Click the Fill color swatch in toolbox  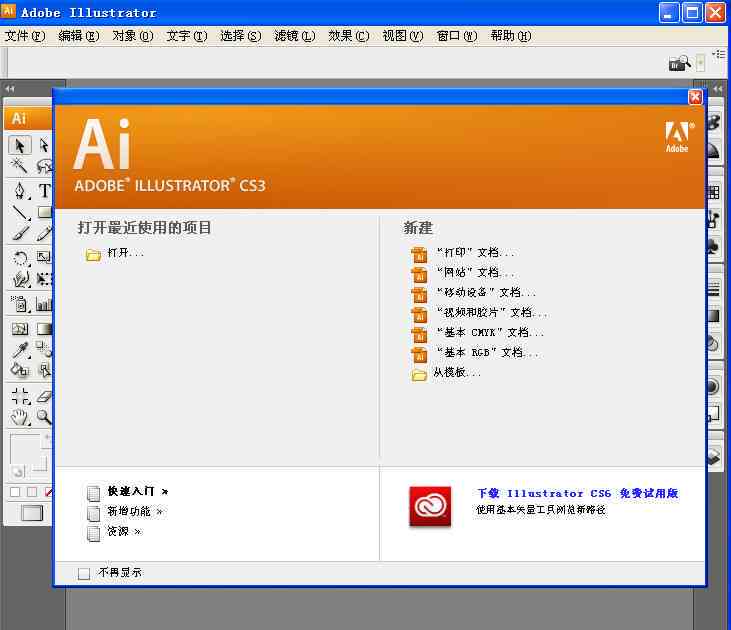click(x=24, y=449)
